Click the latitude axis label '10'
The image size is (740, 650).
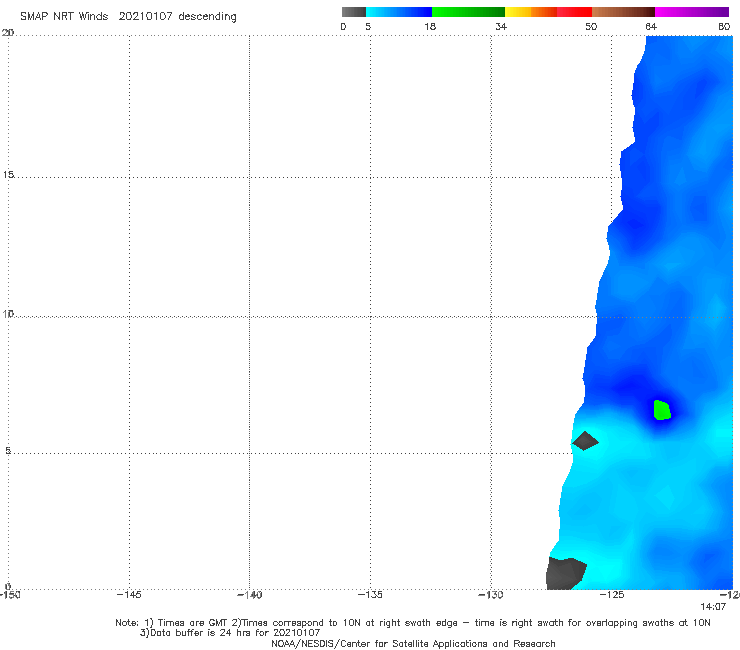click(x=8, y=313)
